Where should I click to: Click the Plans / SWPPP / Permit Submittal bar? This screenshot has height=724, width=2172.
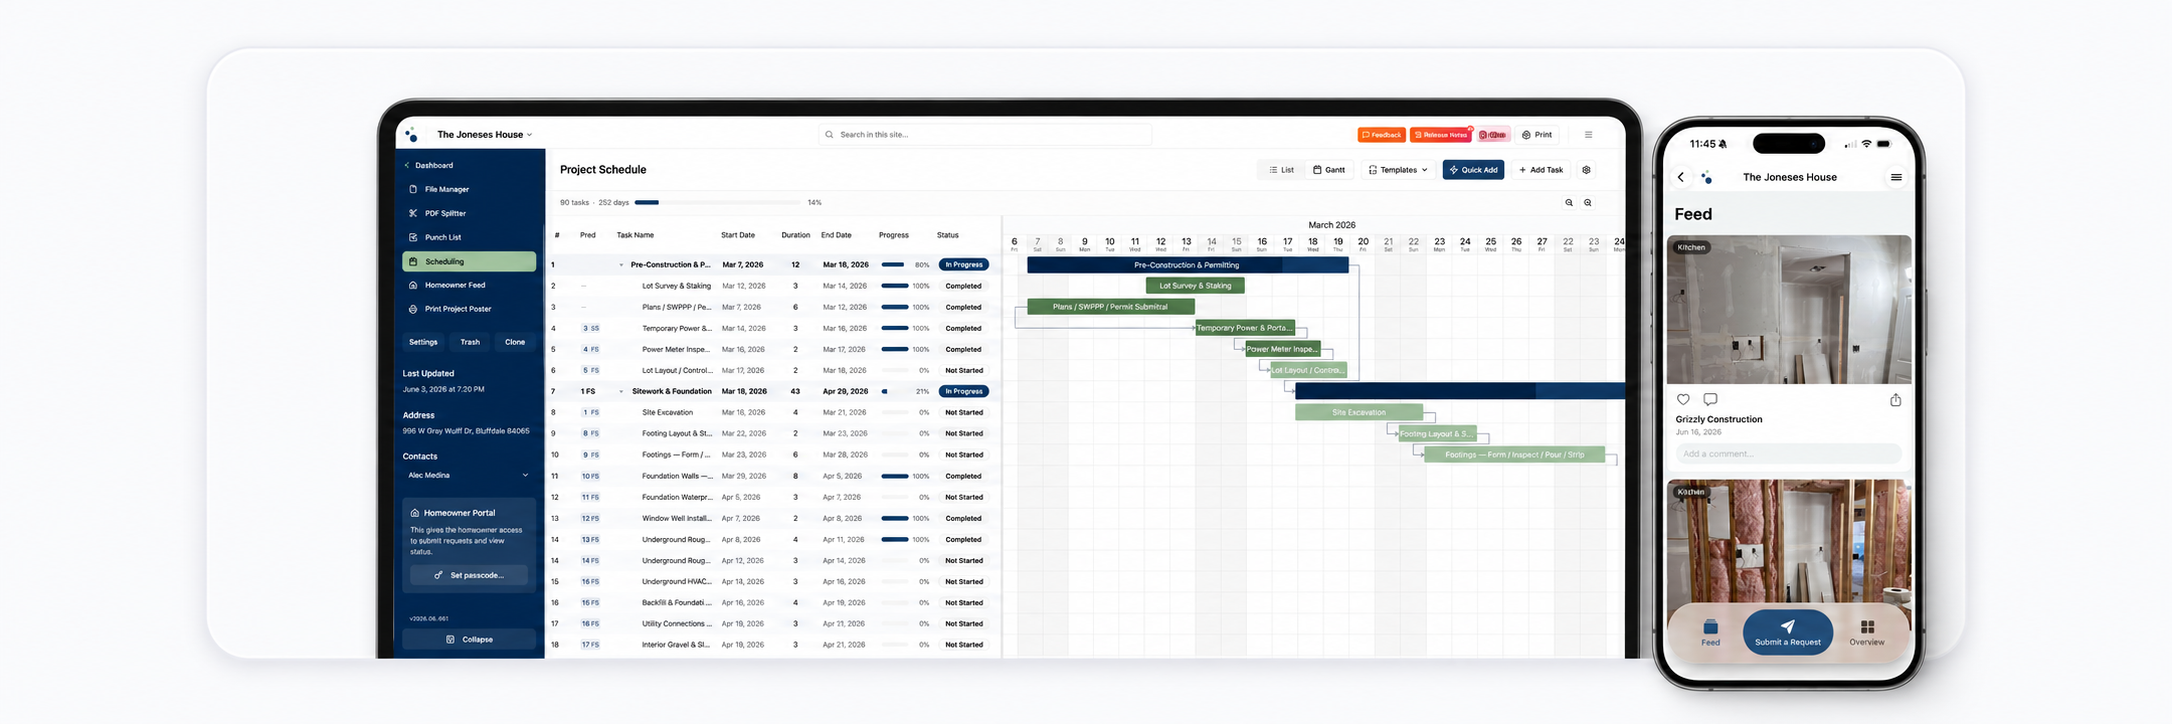click(1110, 307)
